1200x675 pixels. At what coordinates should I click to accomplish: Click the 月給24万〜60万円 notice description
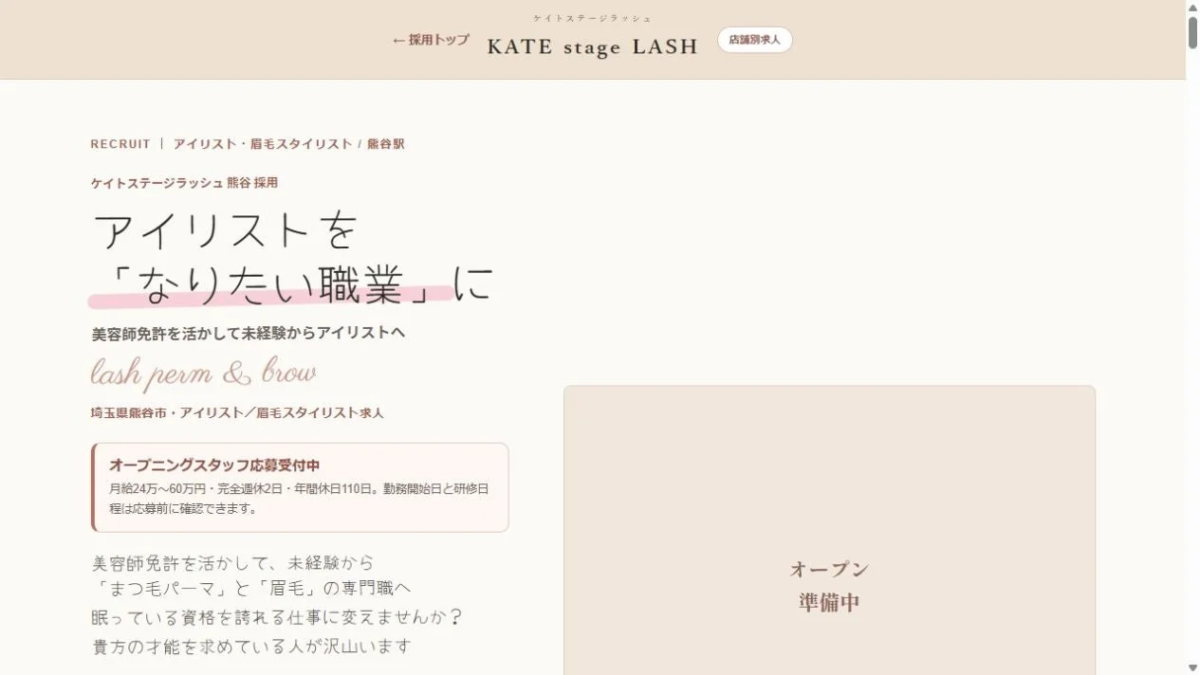coord(298,498)
